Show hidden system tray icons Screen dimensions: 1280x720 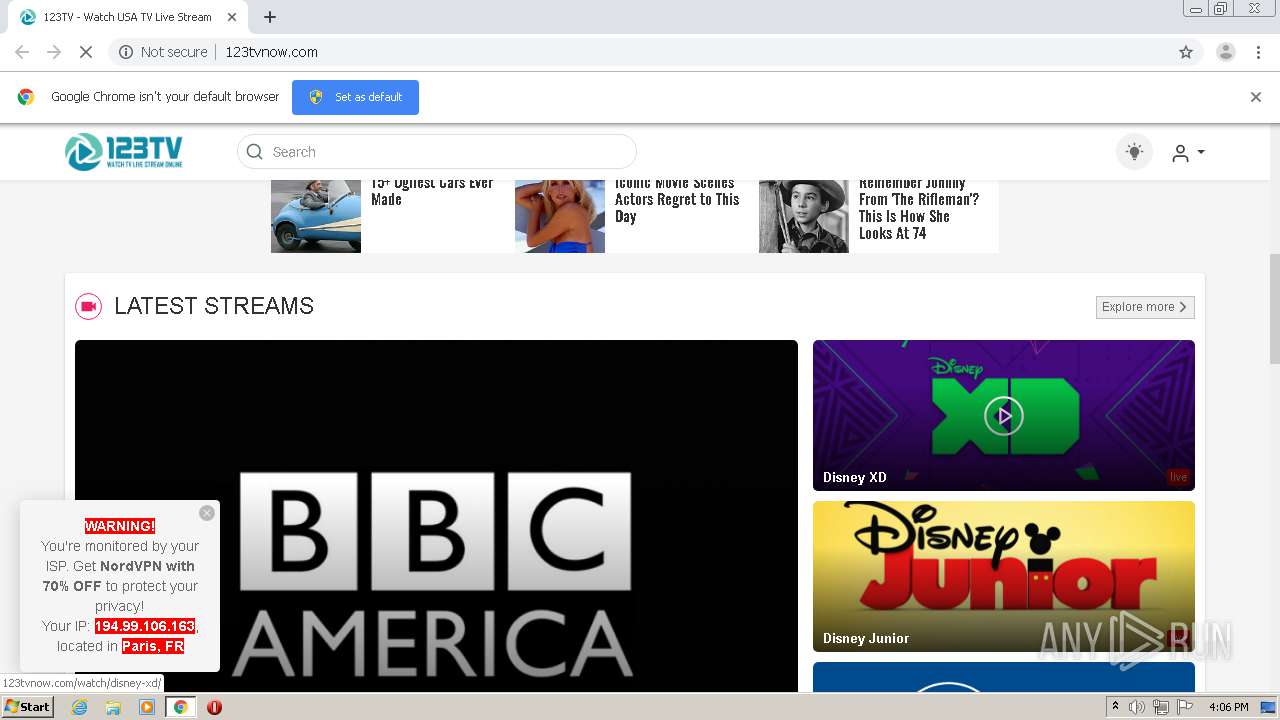click(1115, 707)
